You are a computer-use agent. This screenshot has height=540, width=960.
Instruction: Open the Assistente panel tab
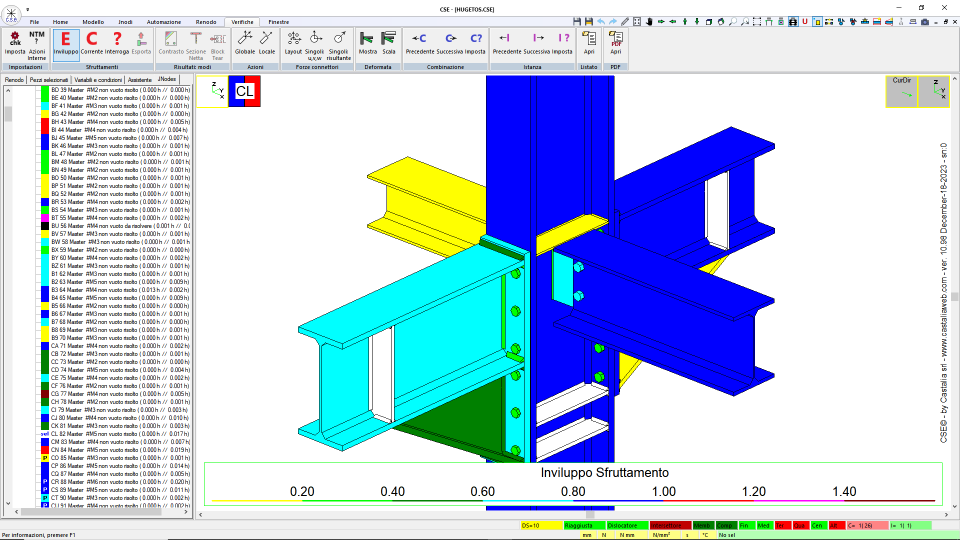pyautogui.click(x=140, y=80)
